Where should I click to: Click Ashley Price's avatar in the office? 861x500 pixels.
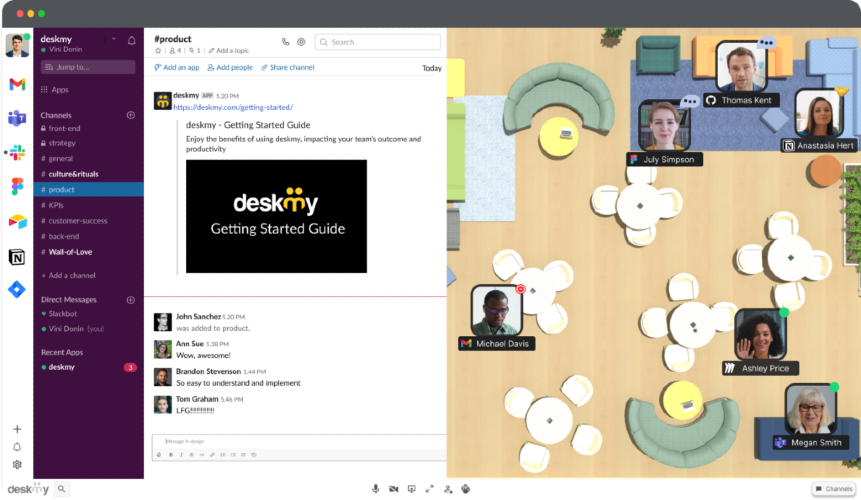point(761,334)
